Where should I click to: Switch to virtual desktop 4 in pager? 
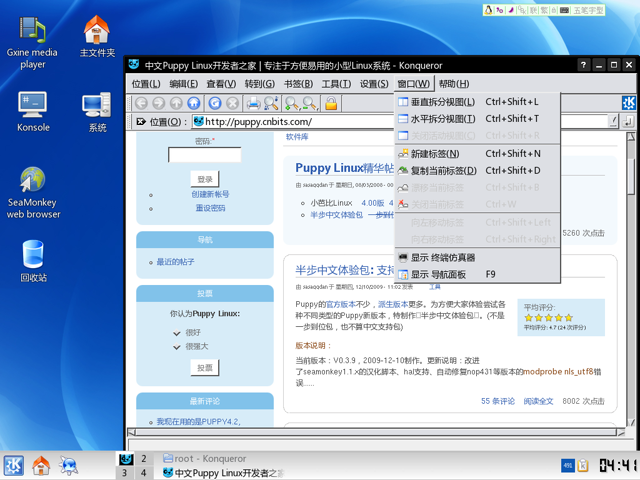coord(144,473)
